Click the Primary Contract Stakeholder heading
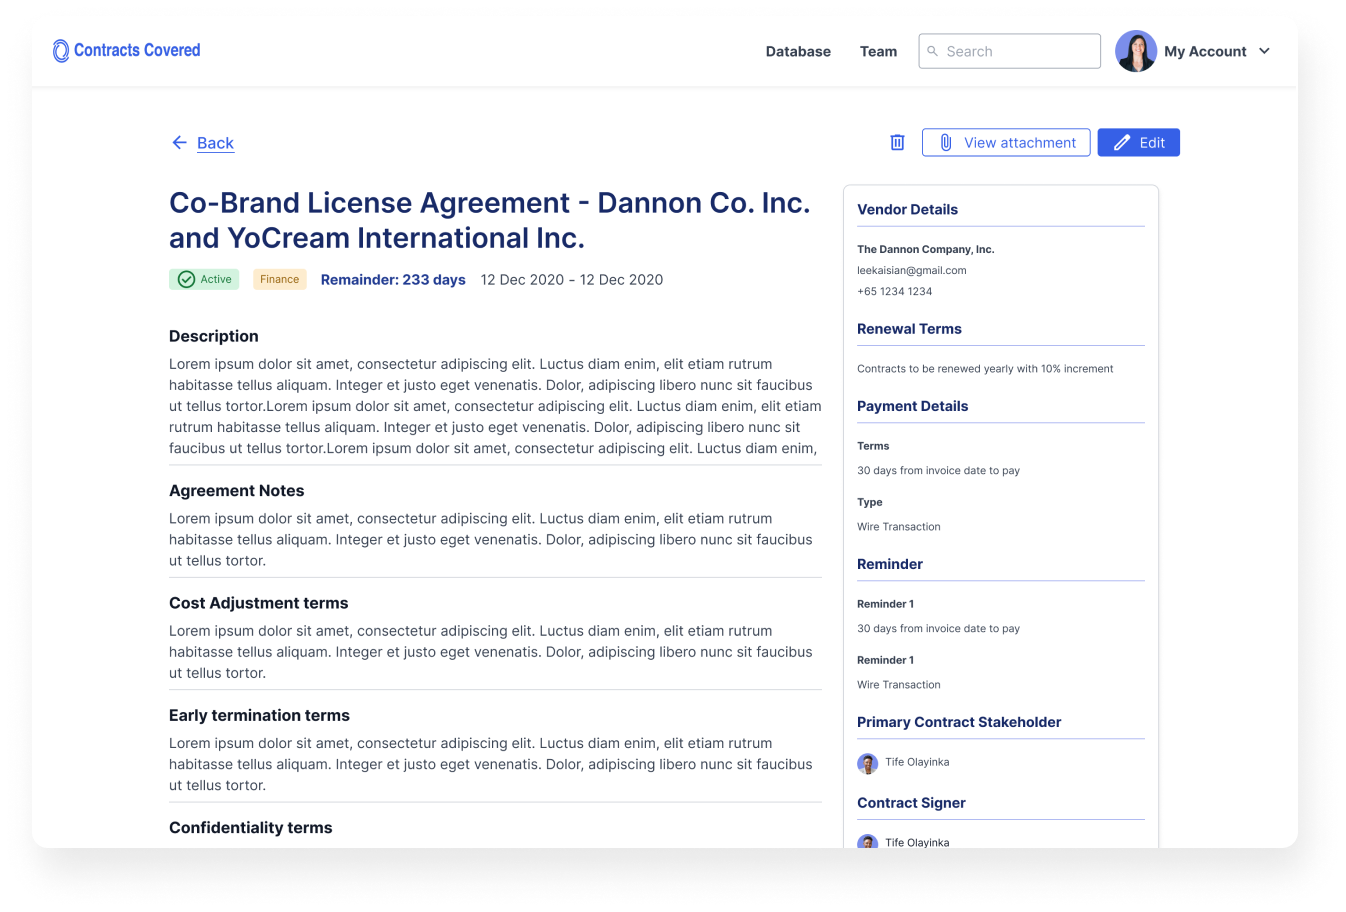The height and width of the screenshot is (912, 1346). point(959,722)
